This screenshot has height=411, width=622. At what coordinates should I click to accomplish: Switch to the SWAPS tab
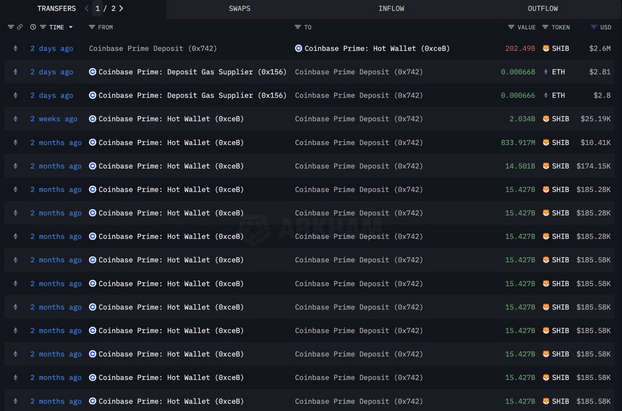click(x=239, y=9)
